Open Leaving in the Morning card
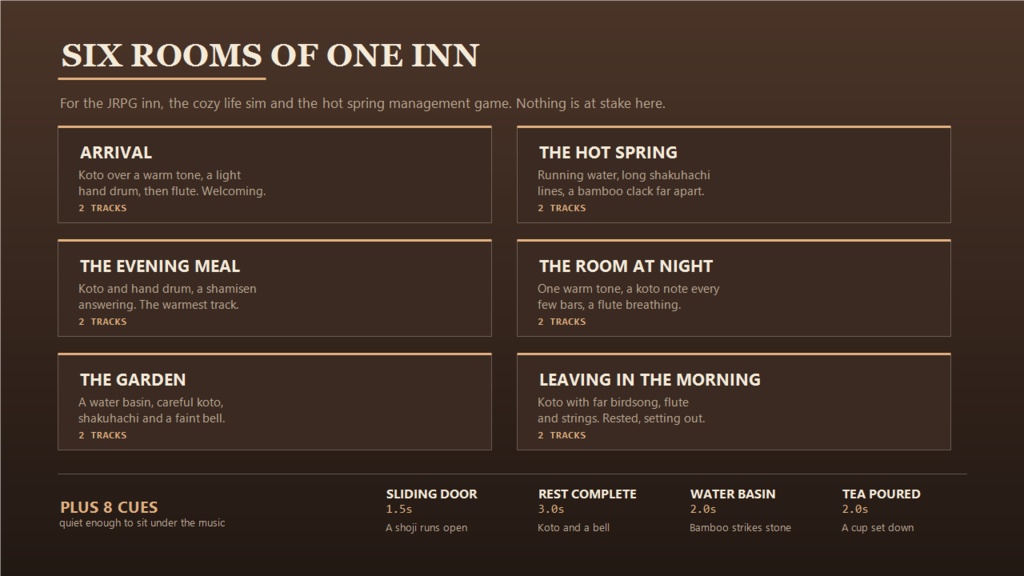Viewport: 1024px width, 576px height. coord(733,402)
